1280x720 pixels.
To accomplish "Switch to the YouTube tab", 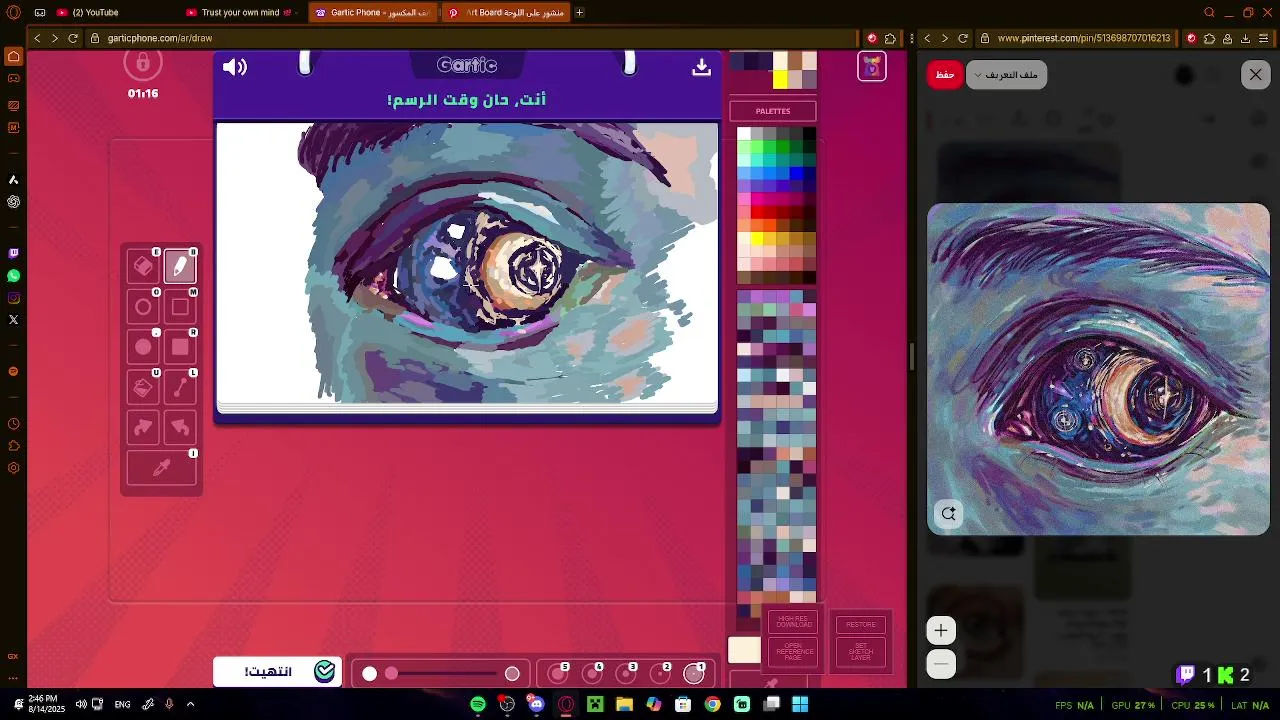I will (95, 12).
